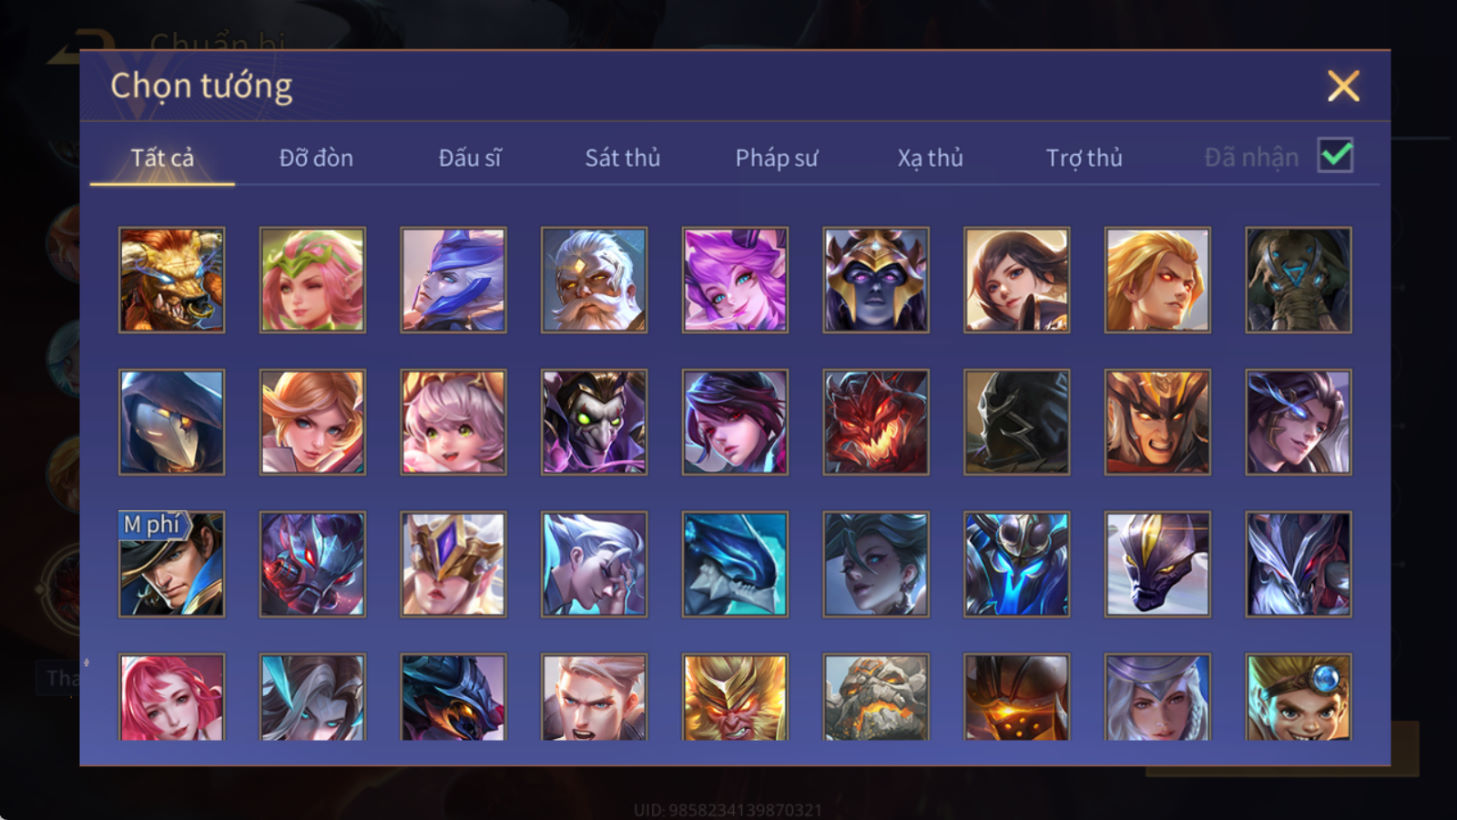Switch to the Xạ thủ tab
1457x820 pixels.
tap(930, 158)
